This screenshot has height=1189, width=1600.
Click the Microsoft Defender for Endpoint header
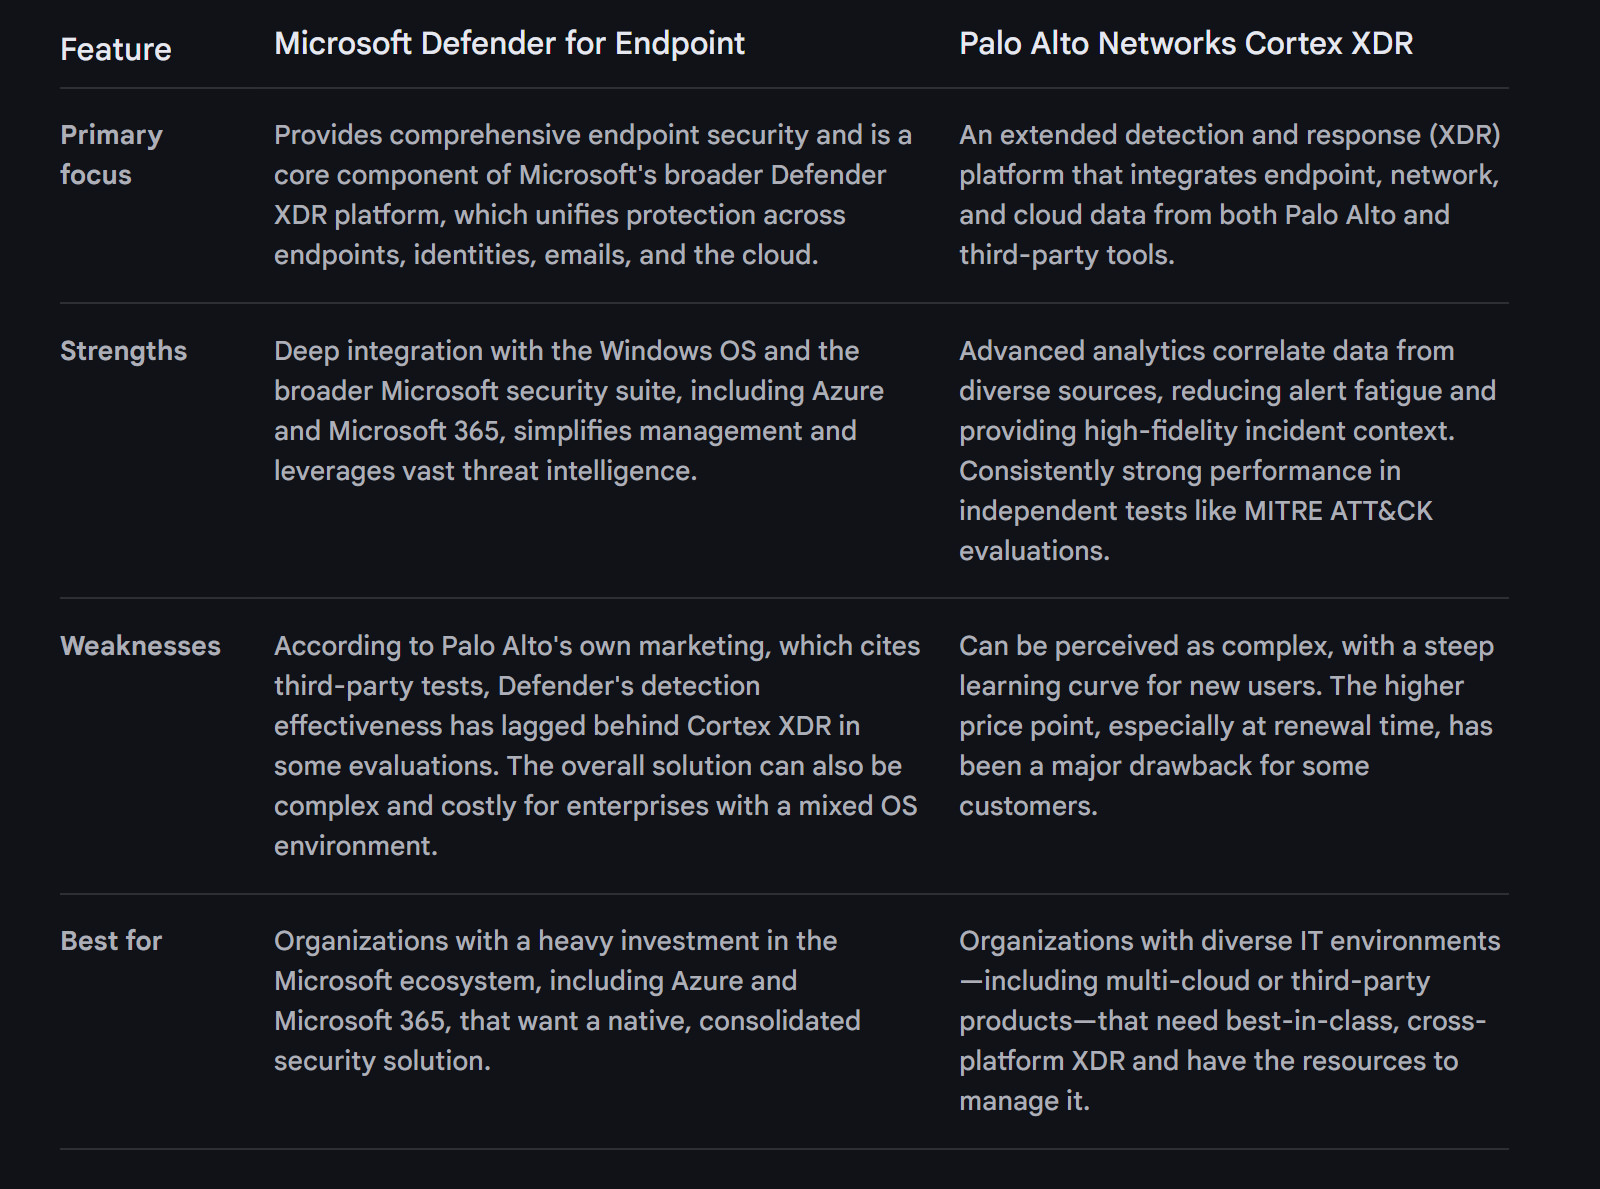509,43
